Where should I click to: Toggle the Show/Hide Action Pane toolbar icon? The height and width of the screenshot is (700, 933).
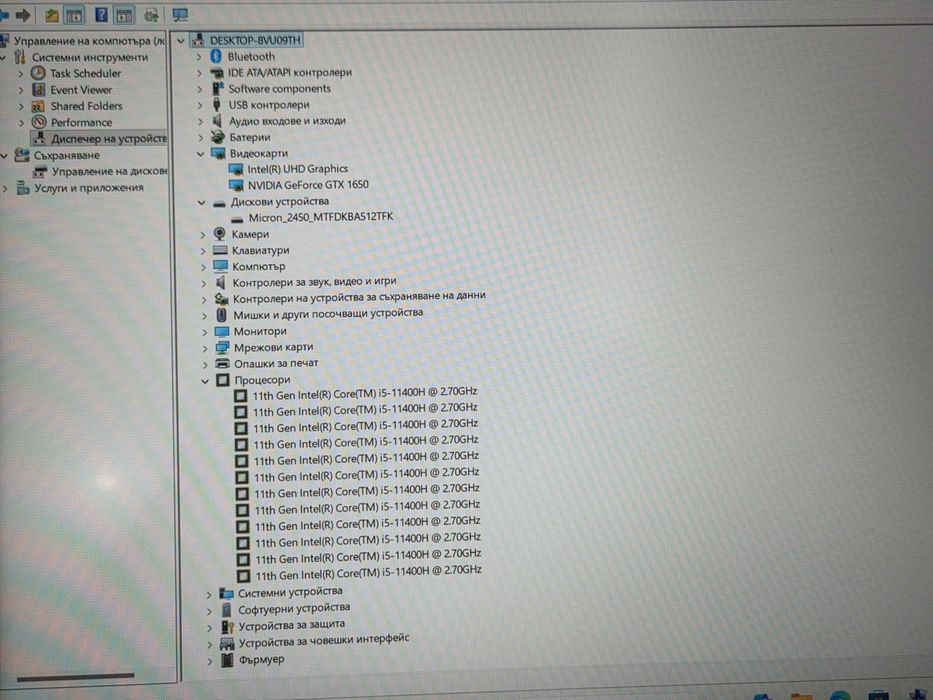pyautogui.click(x=124, y=15)
